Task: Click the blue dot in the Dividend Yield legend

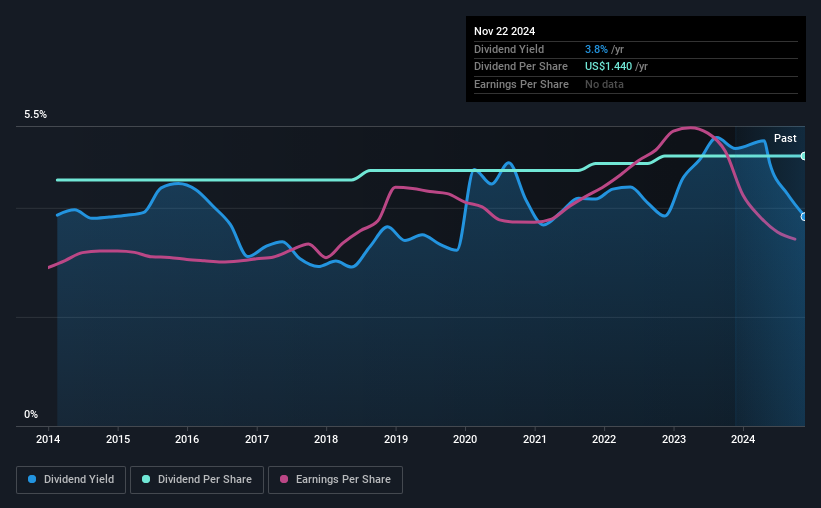Action: pos(33,480)
